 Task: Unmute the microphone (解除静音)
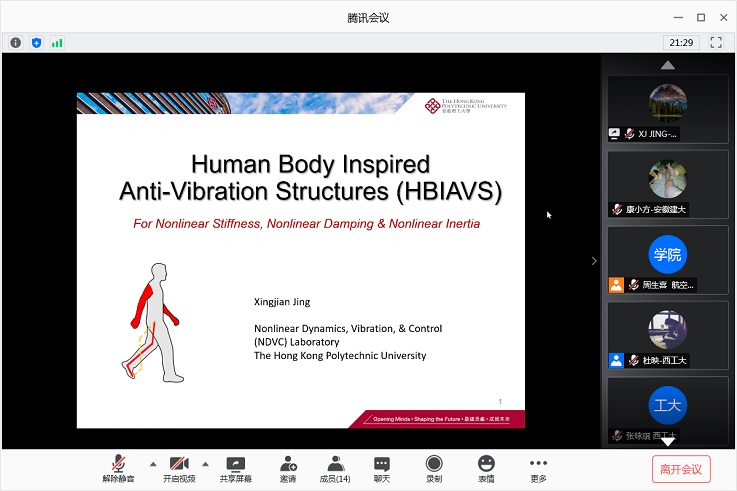[x=118, y=468]
